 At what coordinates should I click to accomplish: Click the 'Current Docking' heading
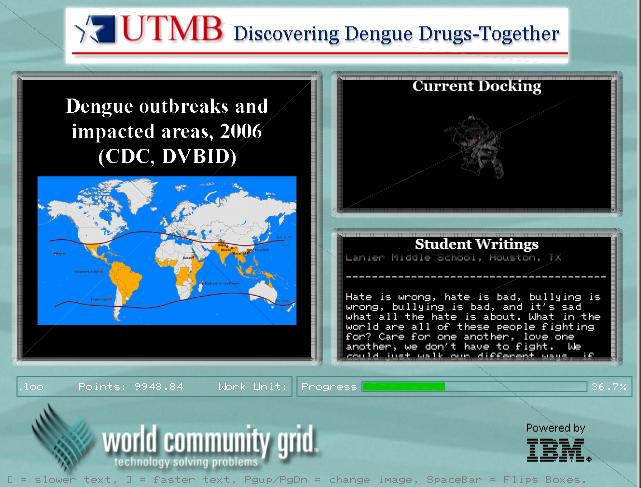[477, 86]
